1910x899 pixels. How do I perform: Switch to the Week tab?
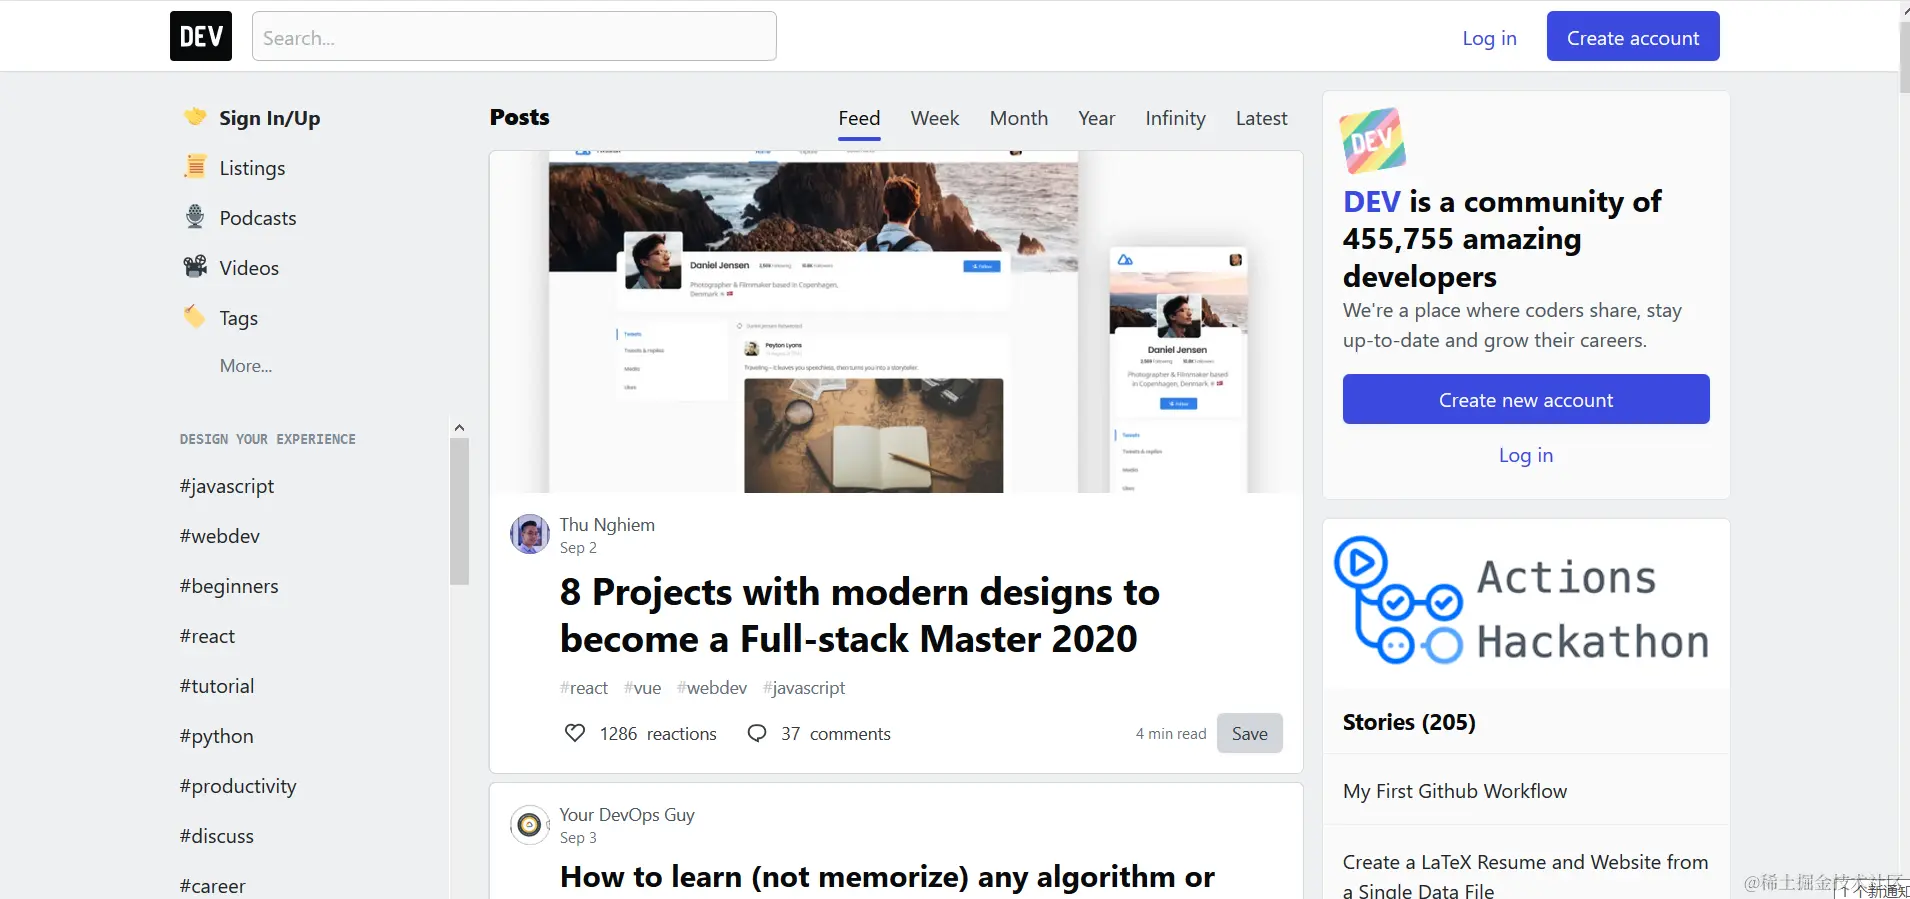935,118
